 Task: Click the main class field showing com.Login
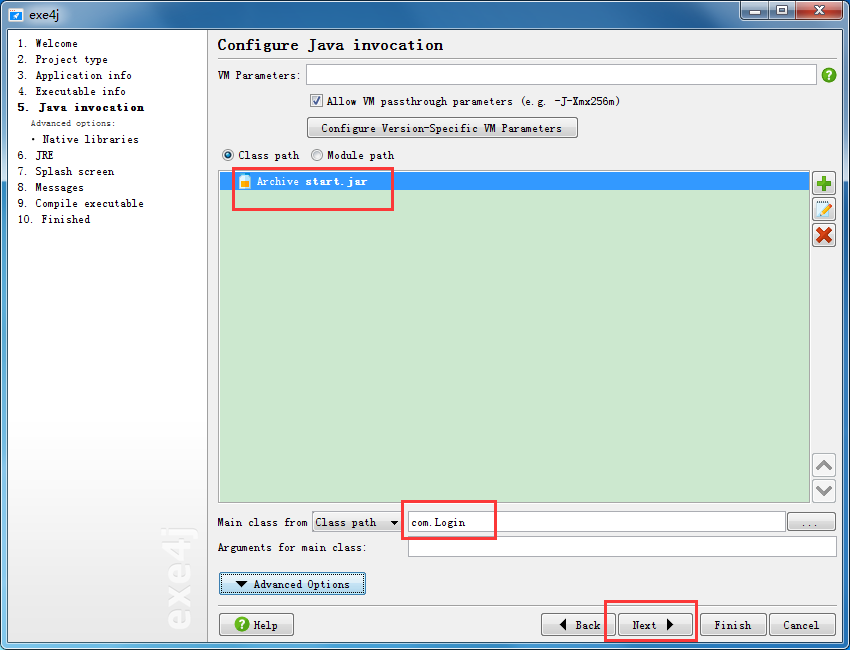596,523
